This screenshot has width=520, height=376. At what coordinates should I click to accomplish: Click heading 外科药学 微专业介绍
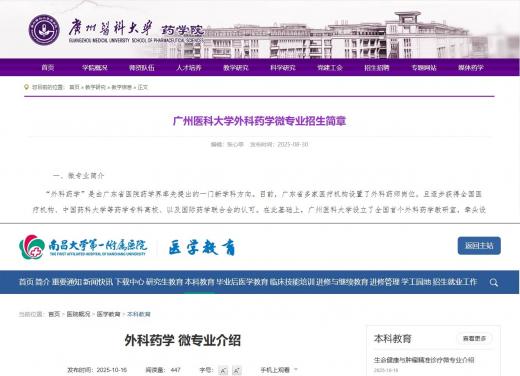click(183, 341)
